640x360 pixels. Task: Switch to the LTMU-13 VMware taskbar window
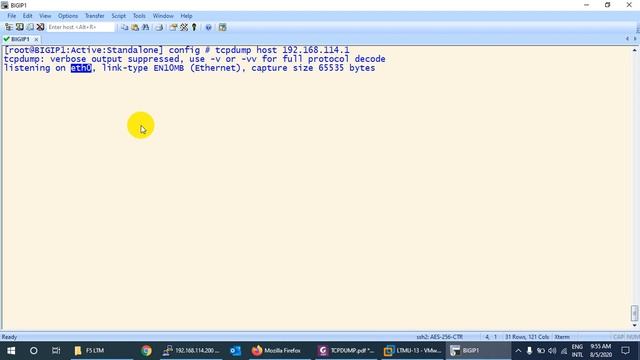[x=413, y=351]
